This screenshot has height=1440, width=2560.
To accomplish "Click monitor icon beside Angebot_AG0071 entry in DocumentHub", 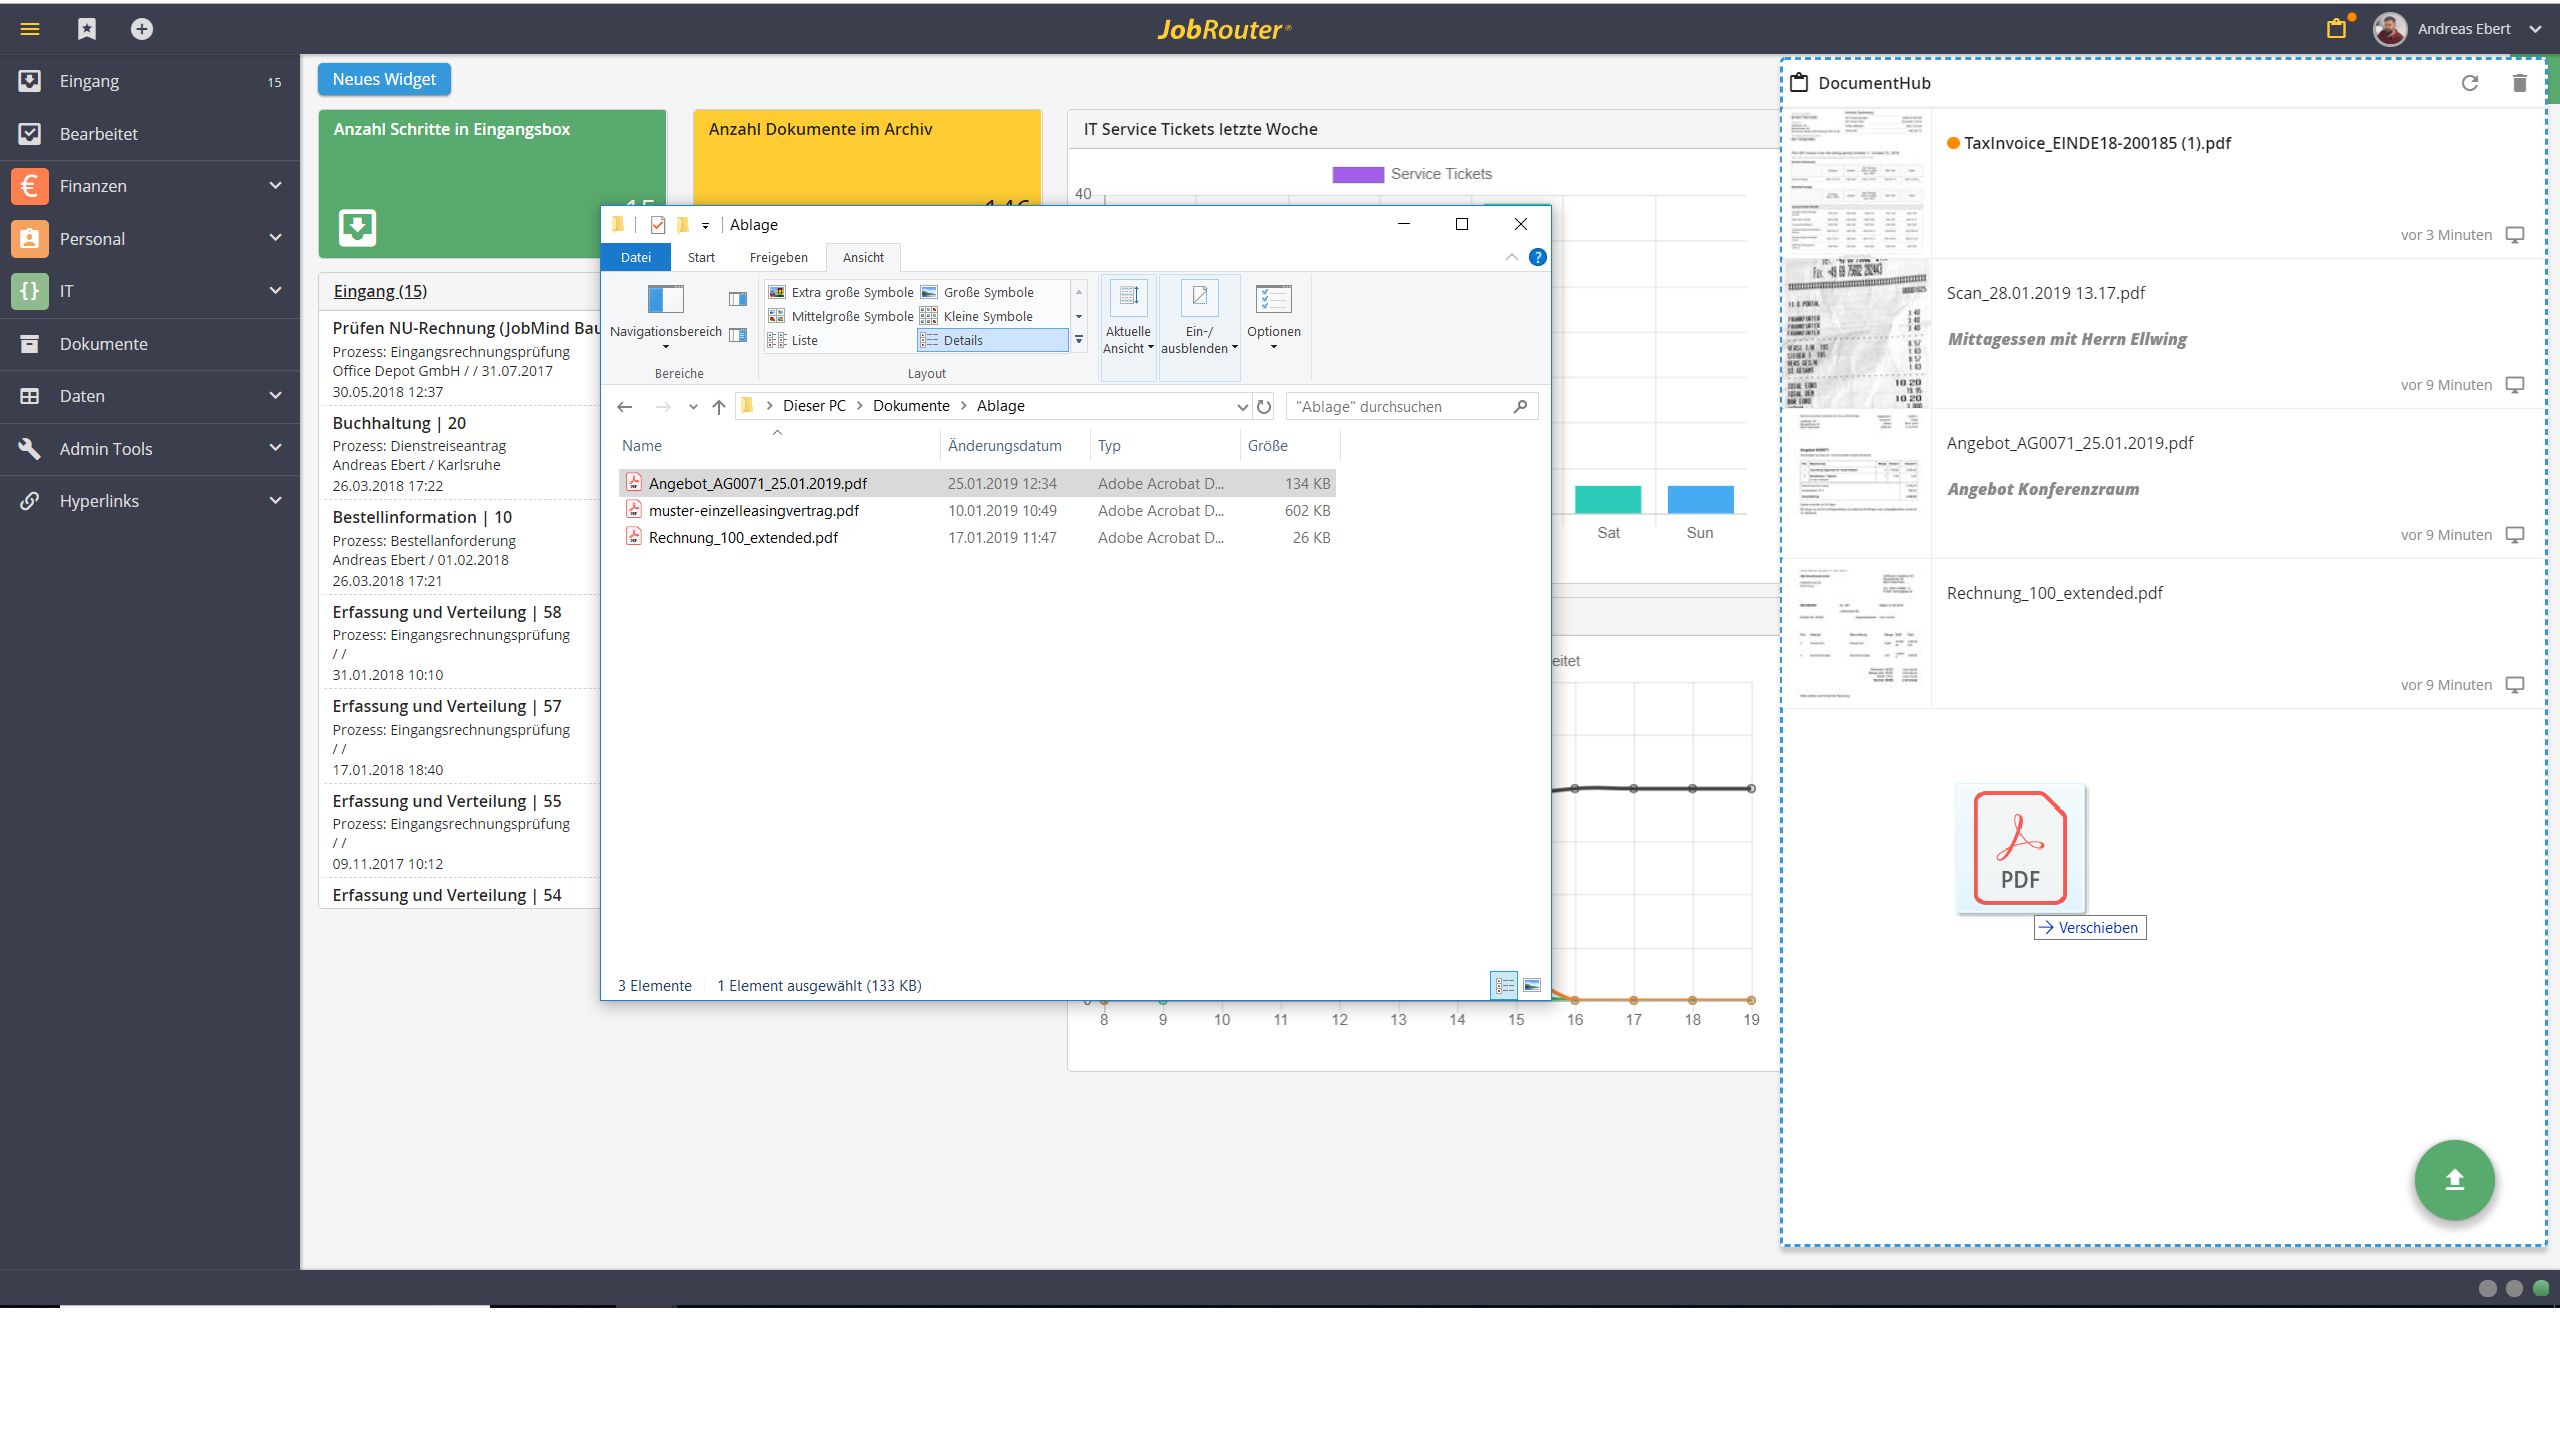I will [x=2515, y=535].
